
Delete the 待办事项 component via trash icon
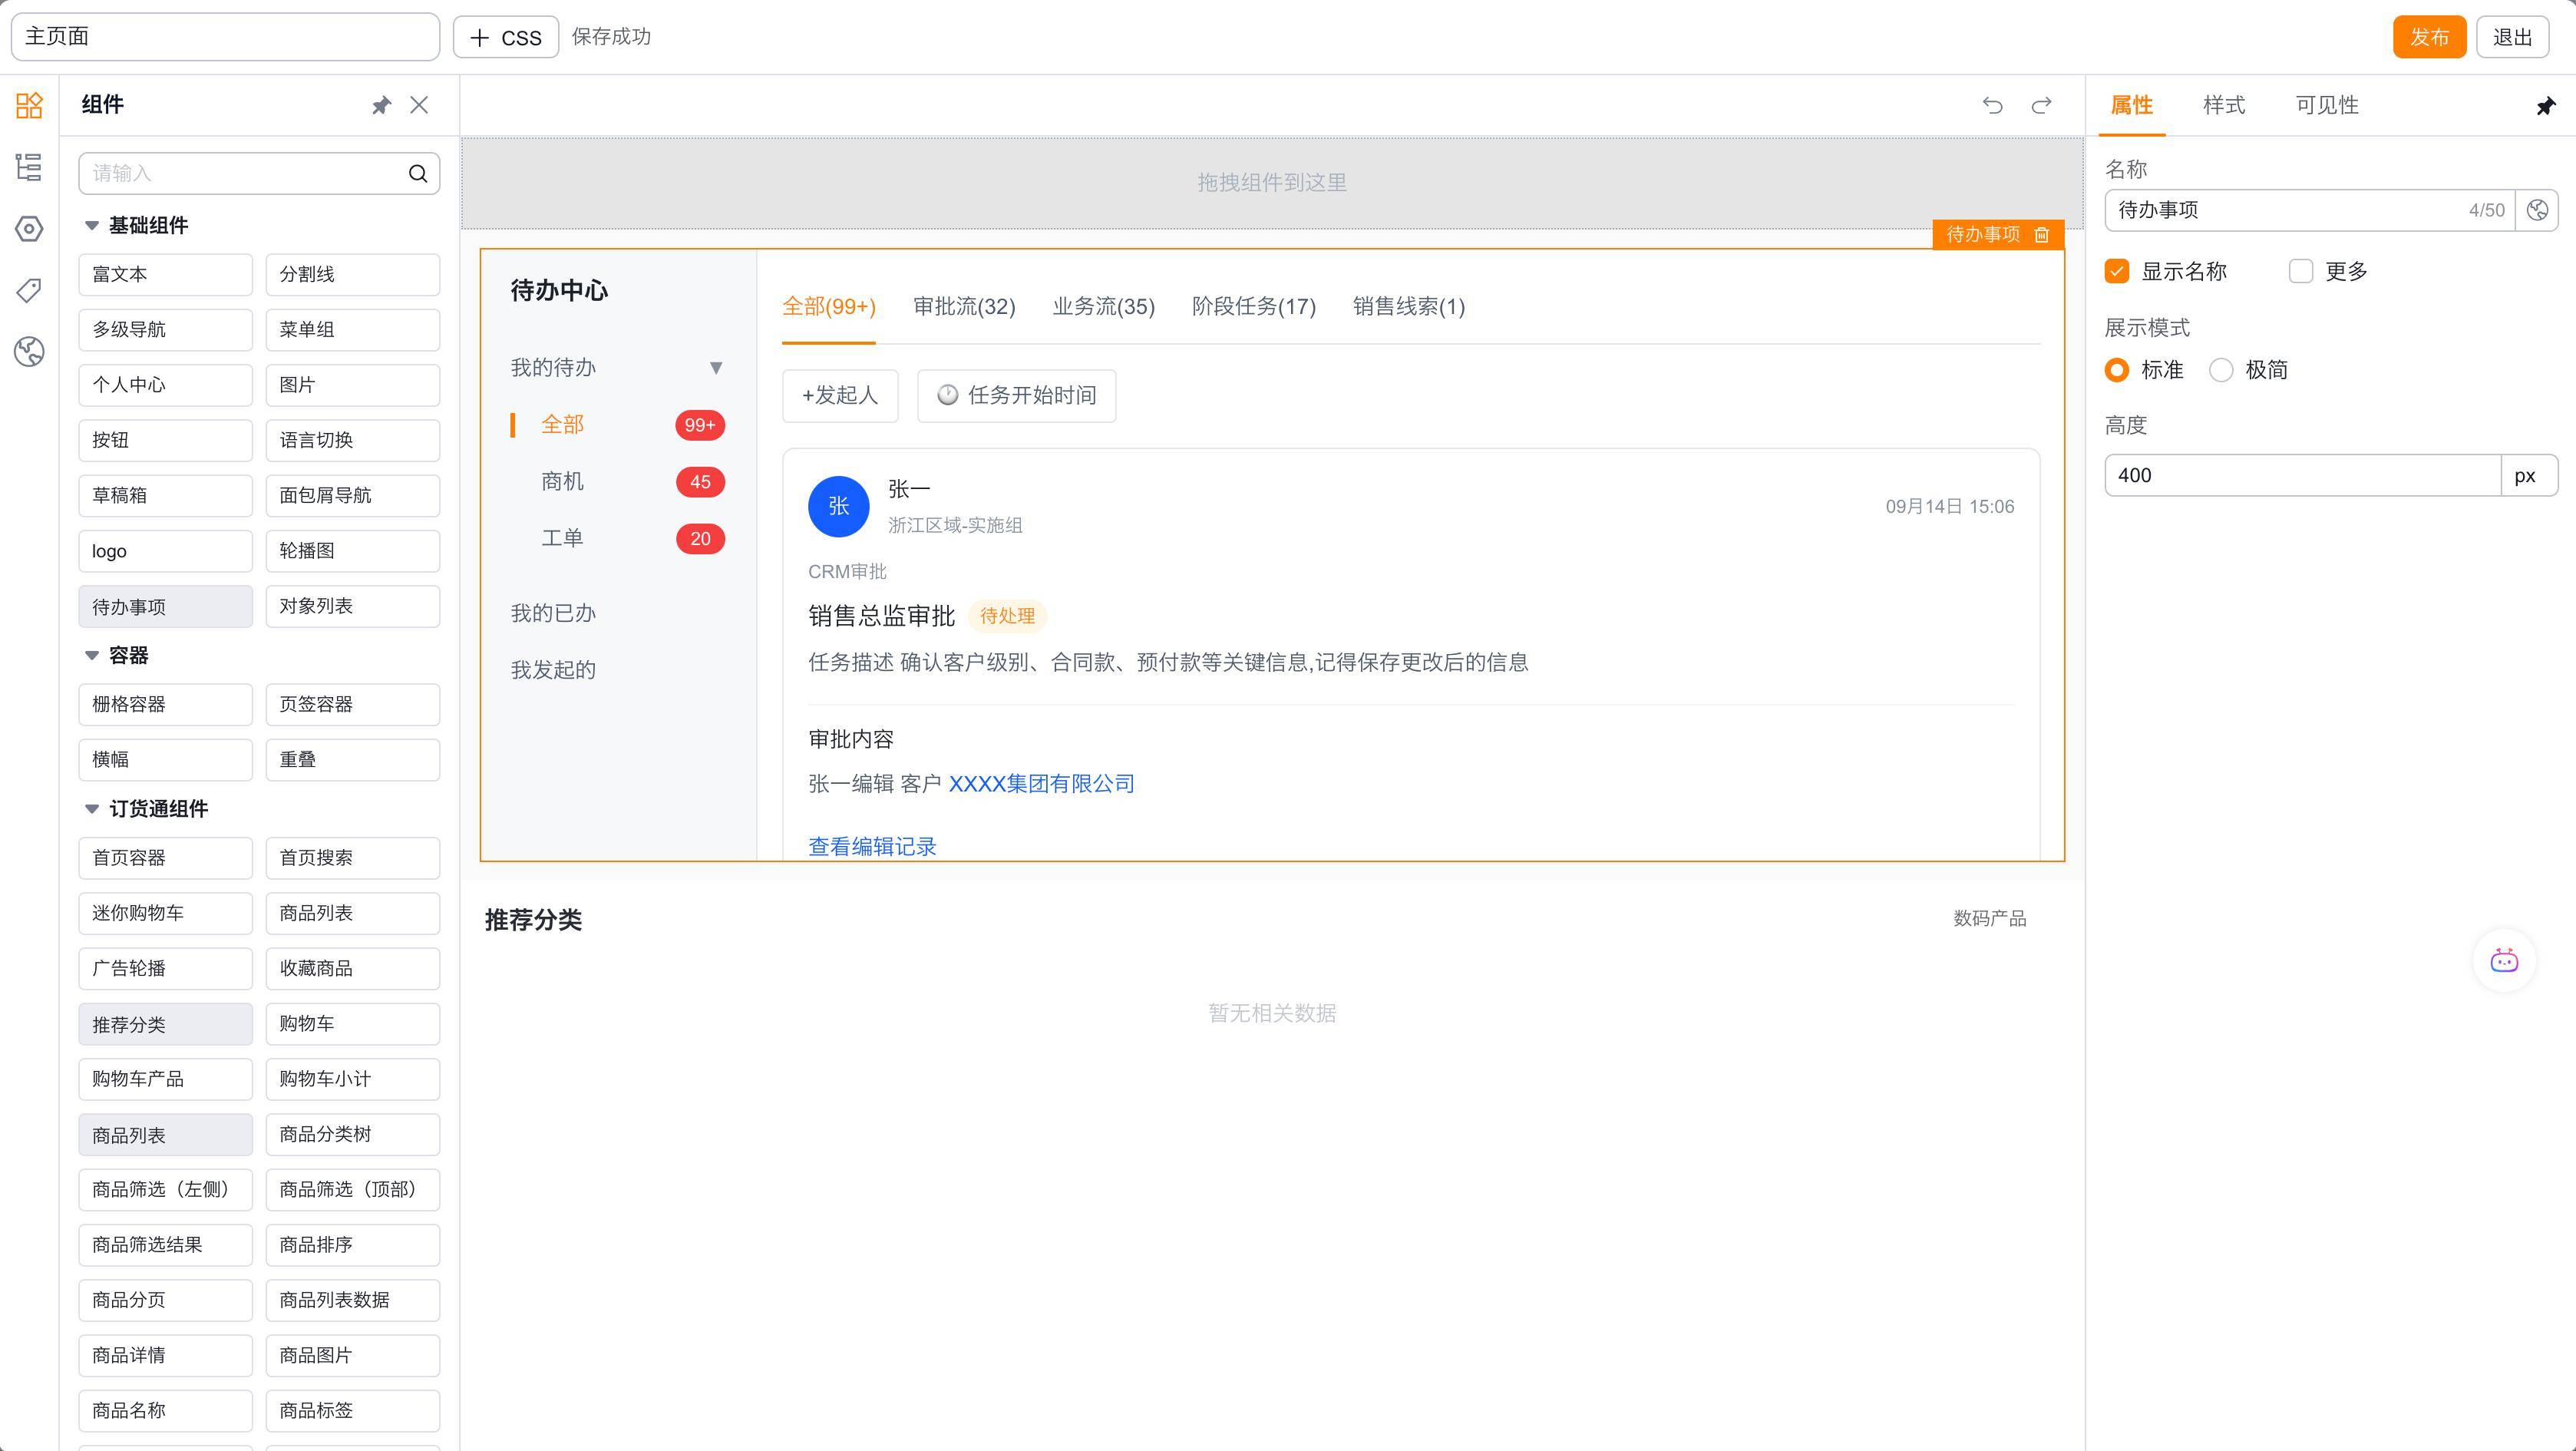pyautogui.click(x=2042, y=234)
